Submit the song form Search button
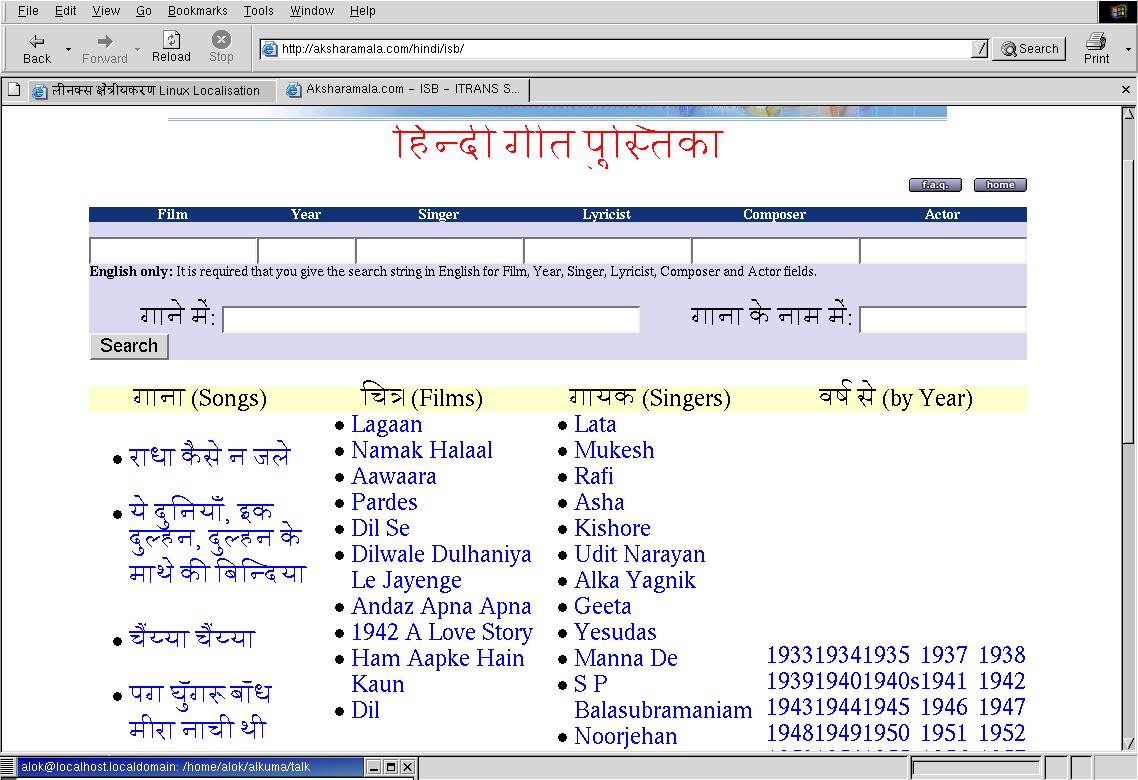 128,346
